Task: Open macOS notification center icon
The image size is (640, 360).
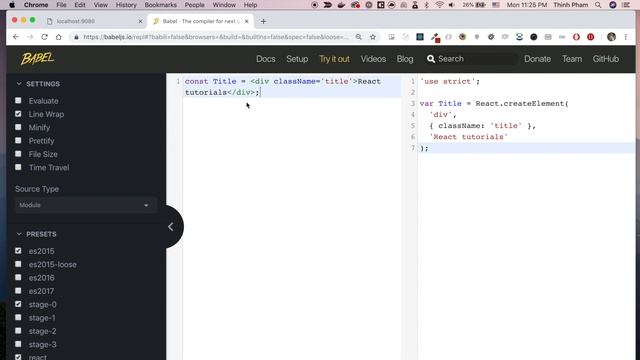Action: point(626,5)
